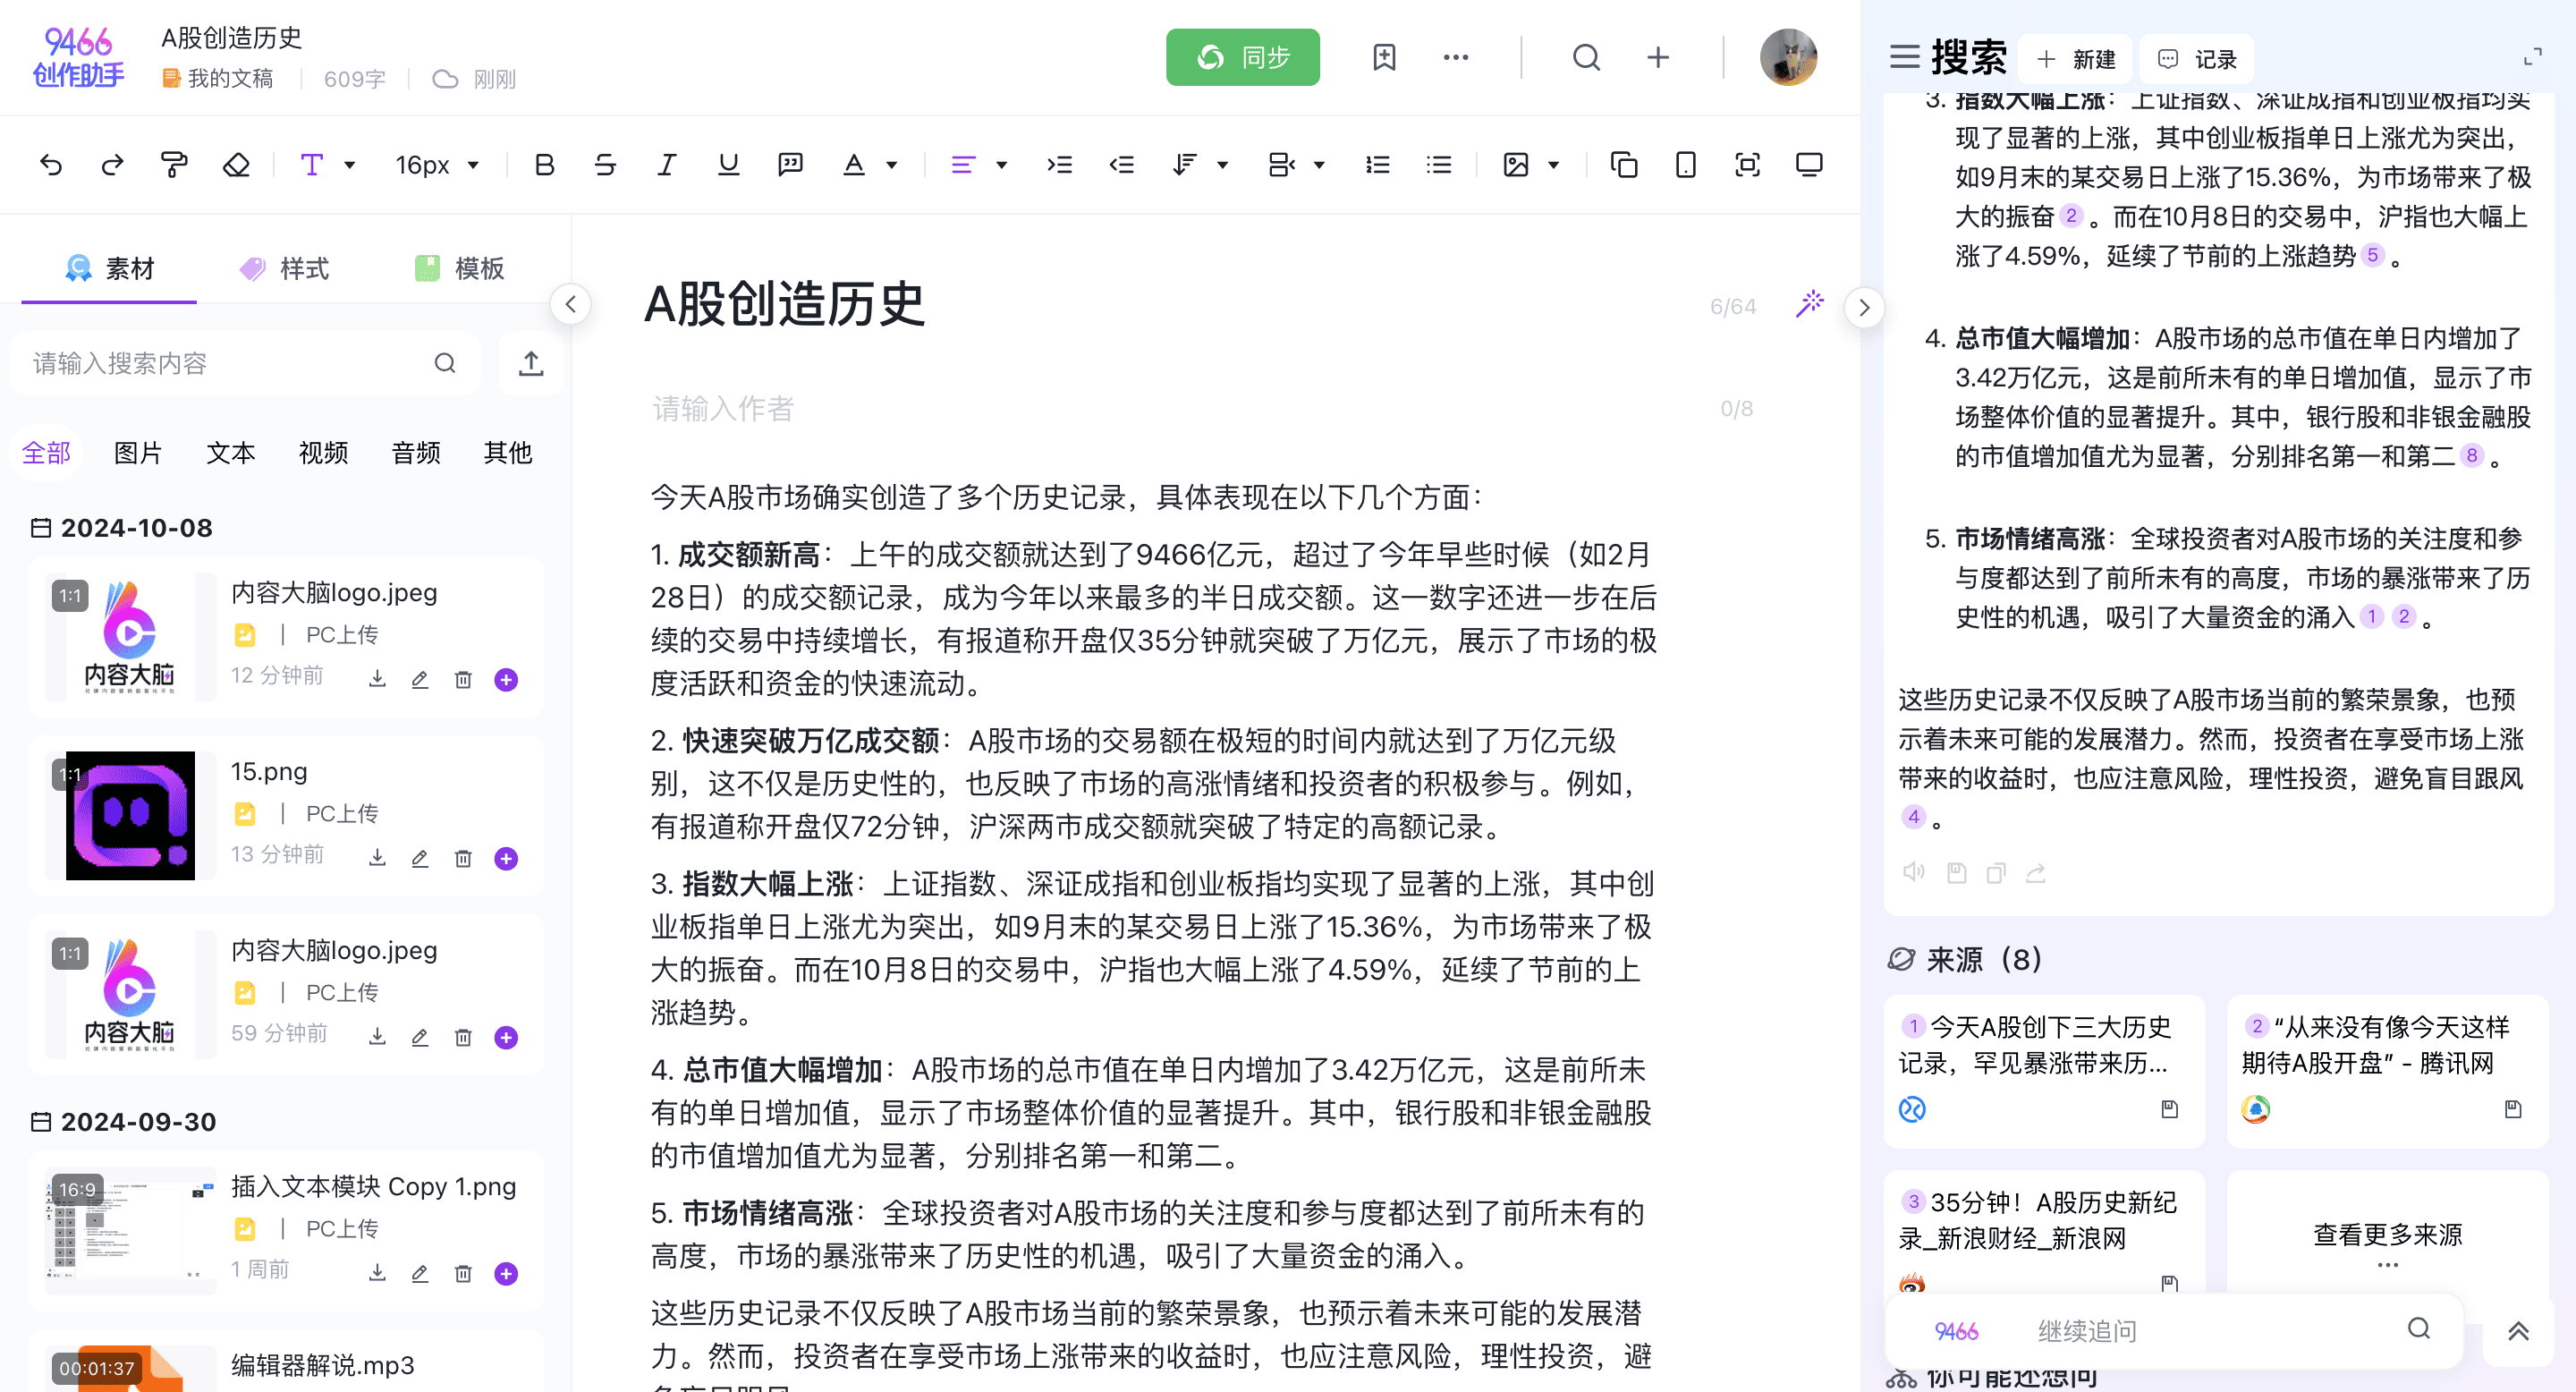Filter materials by 音频
Viewport: 2576px width, 1392px height.
416,453
